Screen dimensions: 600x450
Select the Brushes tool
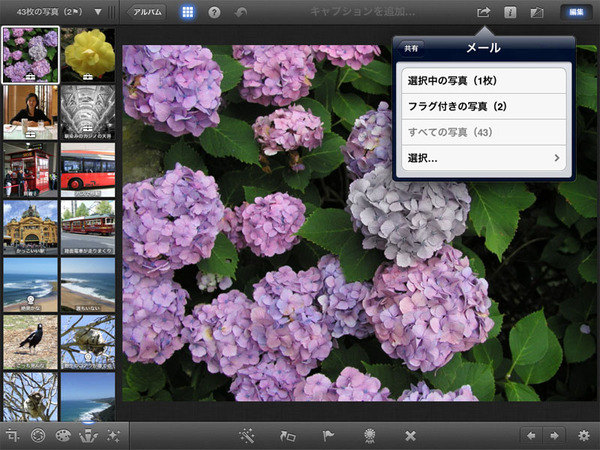[x=88, y=435]
